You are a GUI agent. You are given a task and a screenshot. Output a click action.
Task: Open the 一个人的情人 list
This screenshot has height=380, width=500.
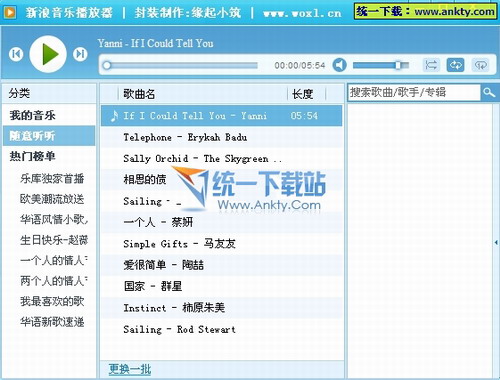pyautogui.click(x=54, y=260)
